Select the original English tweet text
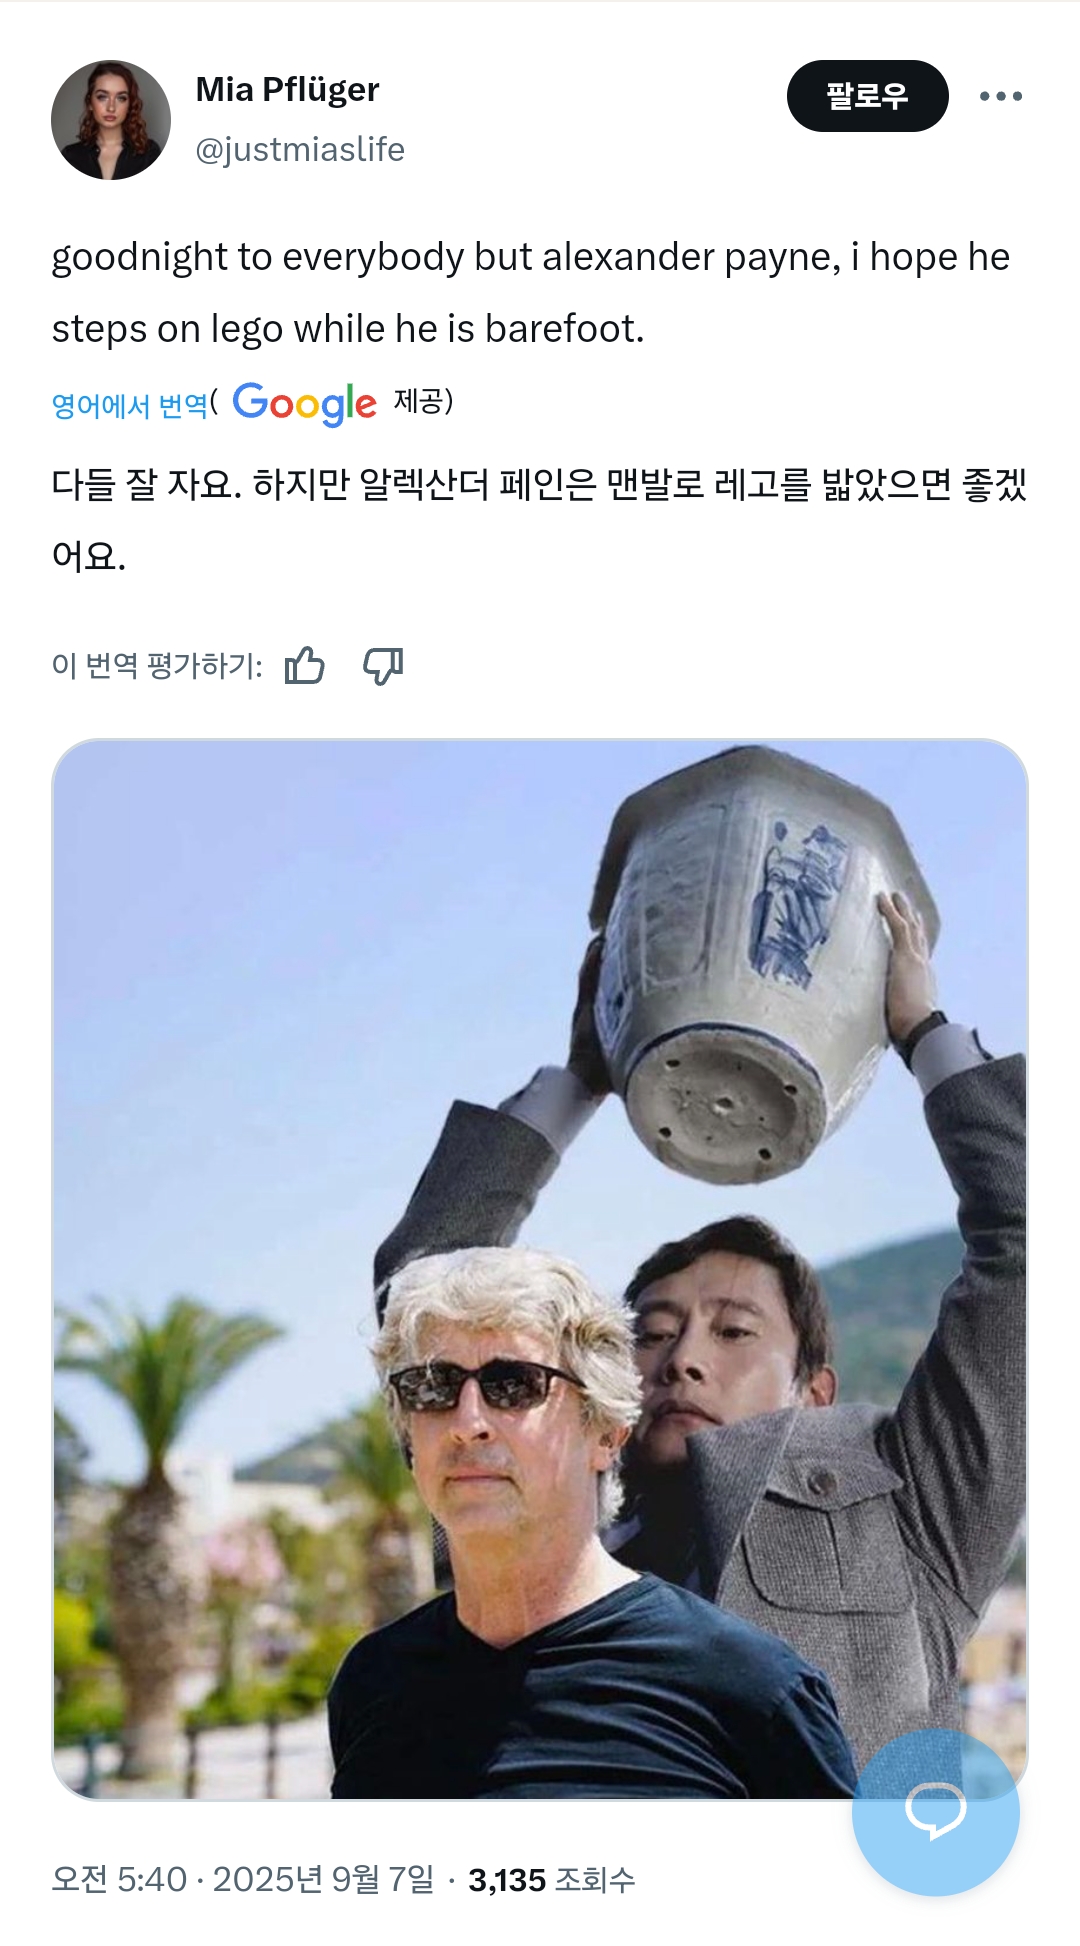This screenshot has height=1946, width=1080. (530, 292)
